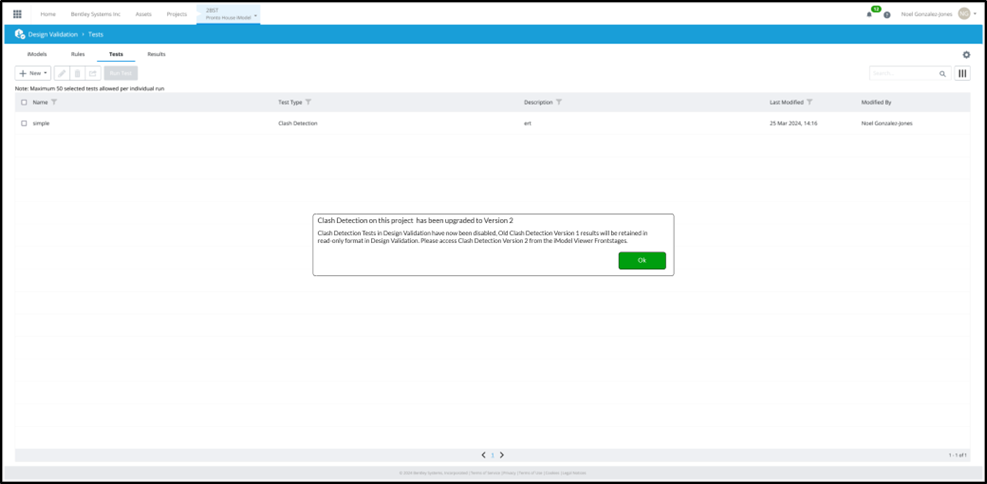Open the column chooser icon
The height and width of the screenshot is (484, 987).
(962, 74)
